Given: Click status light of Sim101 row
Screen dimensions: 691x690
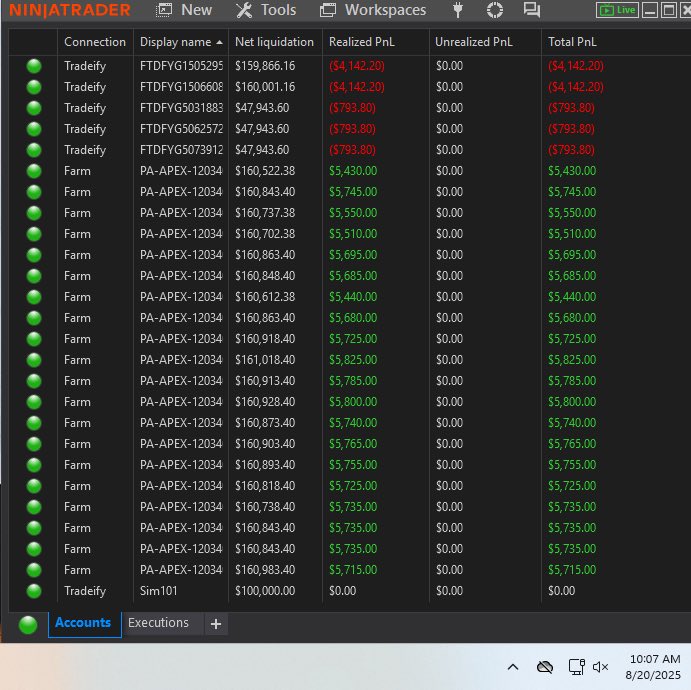Looking at the screenshot, I should click(34, 591).
